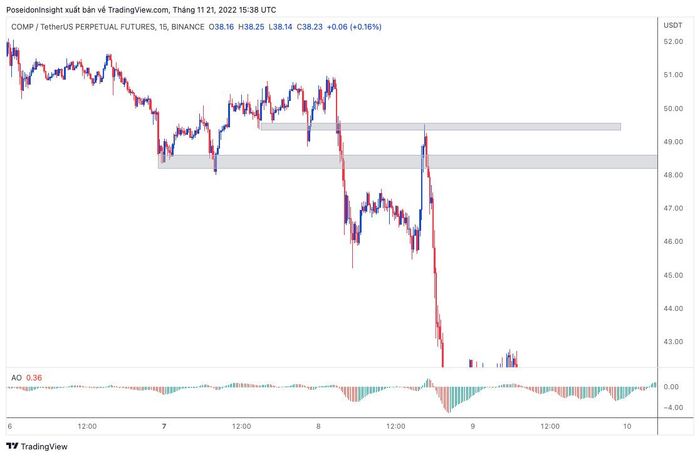Click the TradingView logo icon
The width and height of the screenshot is (700, 457).
[12, 446]
